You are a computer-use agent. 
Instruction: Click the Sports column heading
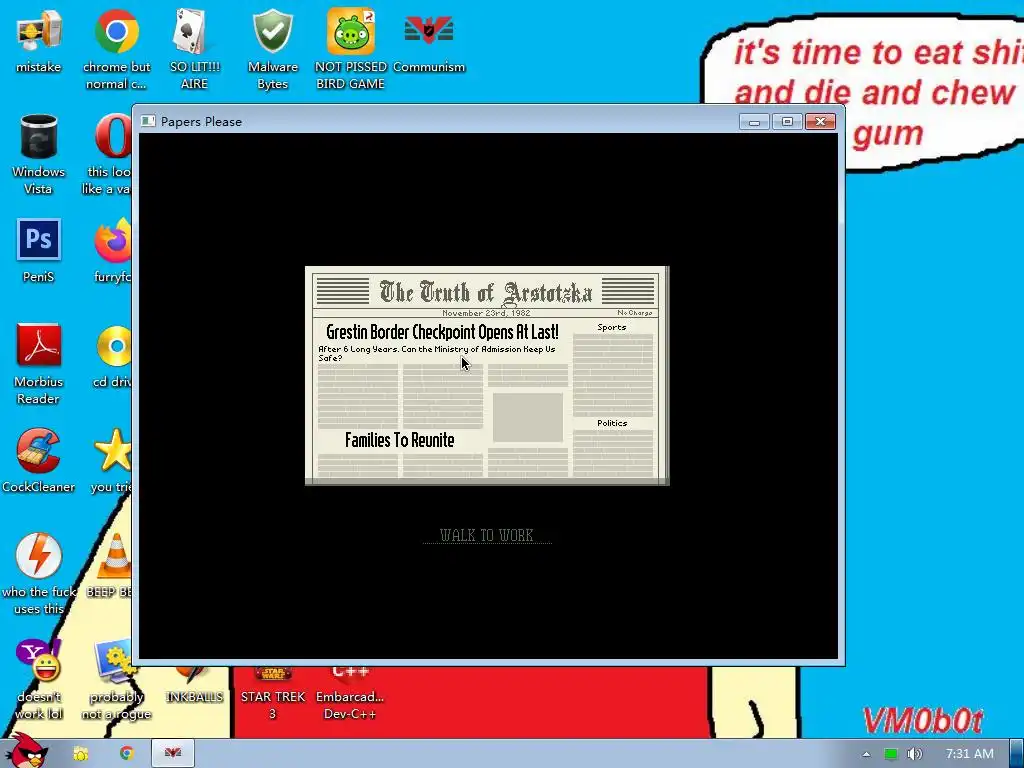611,327
